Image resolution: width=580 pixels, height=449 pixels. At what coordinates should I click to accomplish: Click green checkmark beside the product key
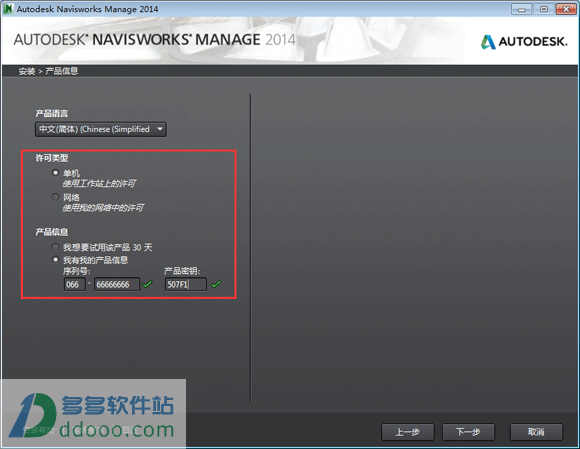tap(216, 284)
